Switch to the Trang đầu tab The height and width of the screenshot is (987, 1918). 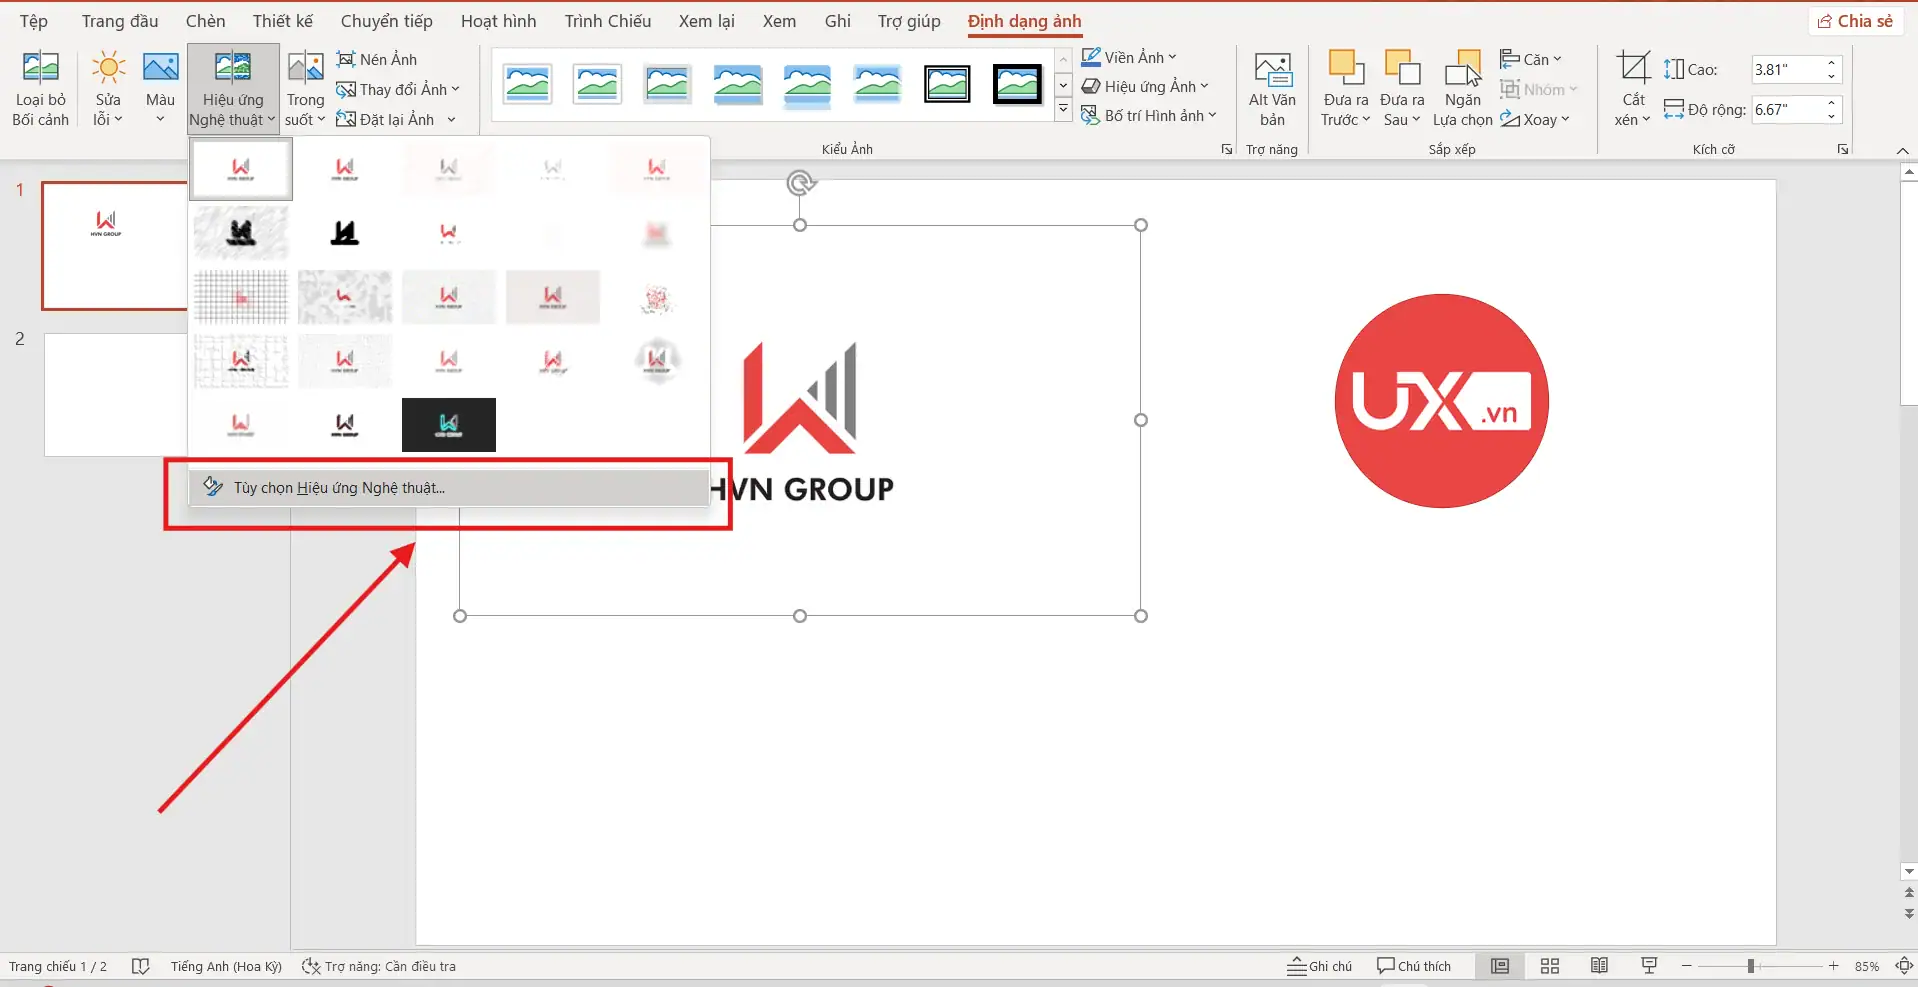coord(120,21)
